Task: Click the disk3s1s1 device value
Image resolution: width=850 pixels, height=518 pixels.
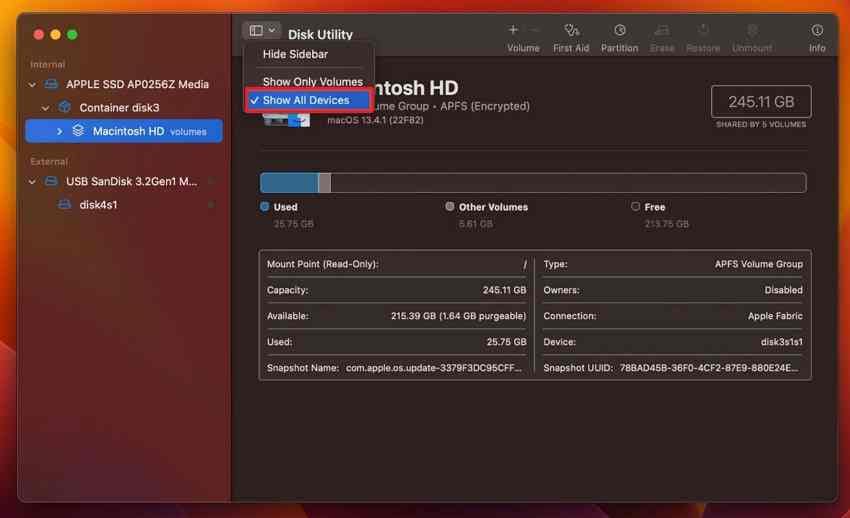Action: (782, 342)
